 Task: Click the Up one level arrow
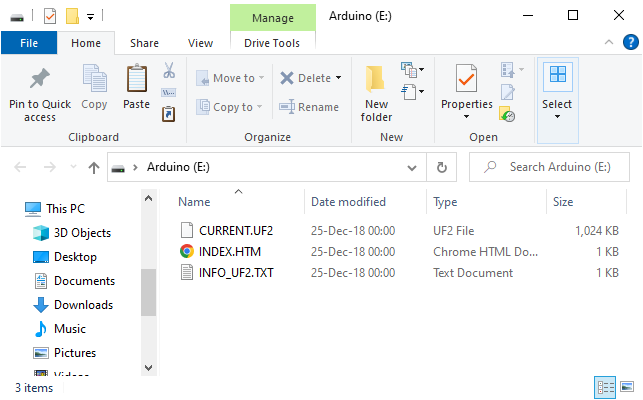pyautogui.click(x=94, y=167)
